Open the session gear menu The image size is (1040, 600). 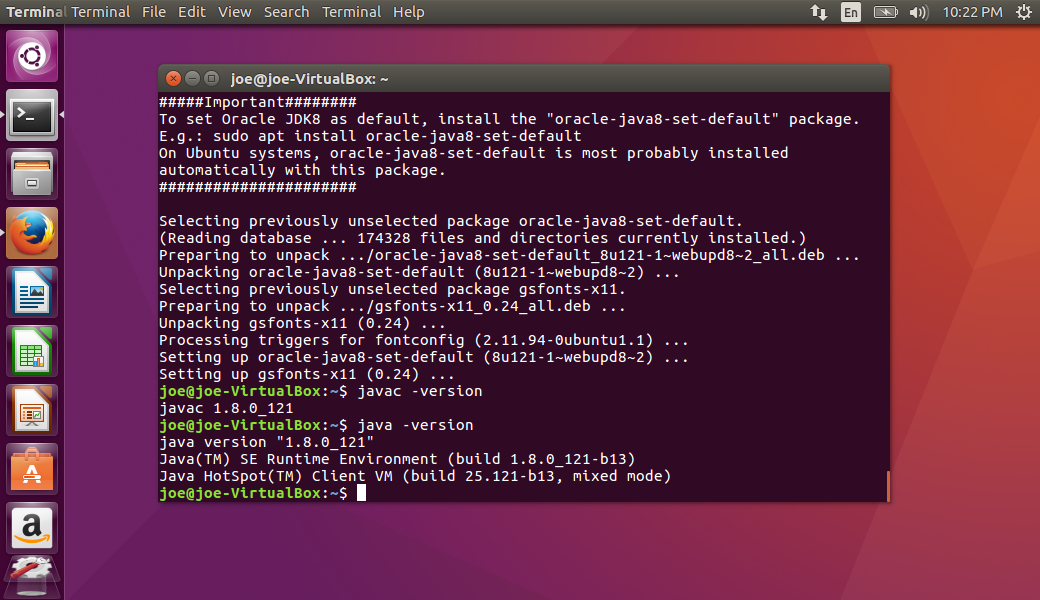pyautogui.click(x=1024, y=12)
